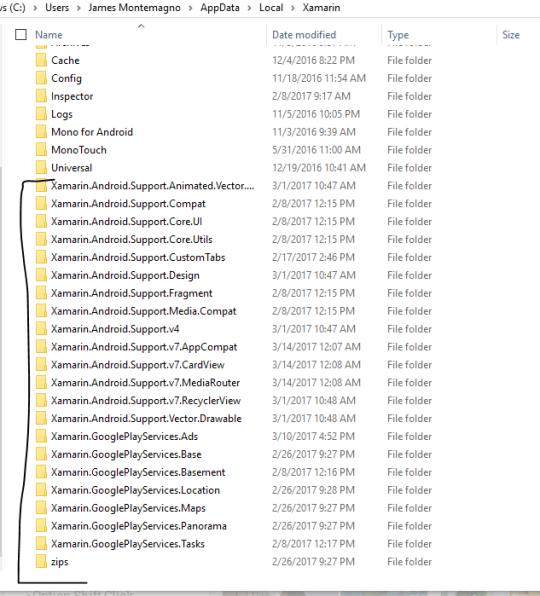
Task: Expand the chevron after James Montemagno
Action: pos(190,8)
